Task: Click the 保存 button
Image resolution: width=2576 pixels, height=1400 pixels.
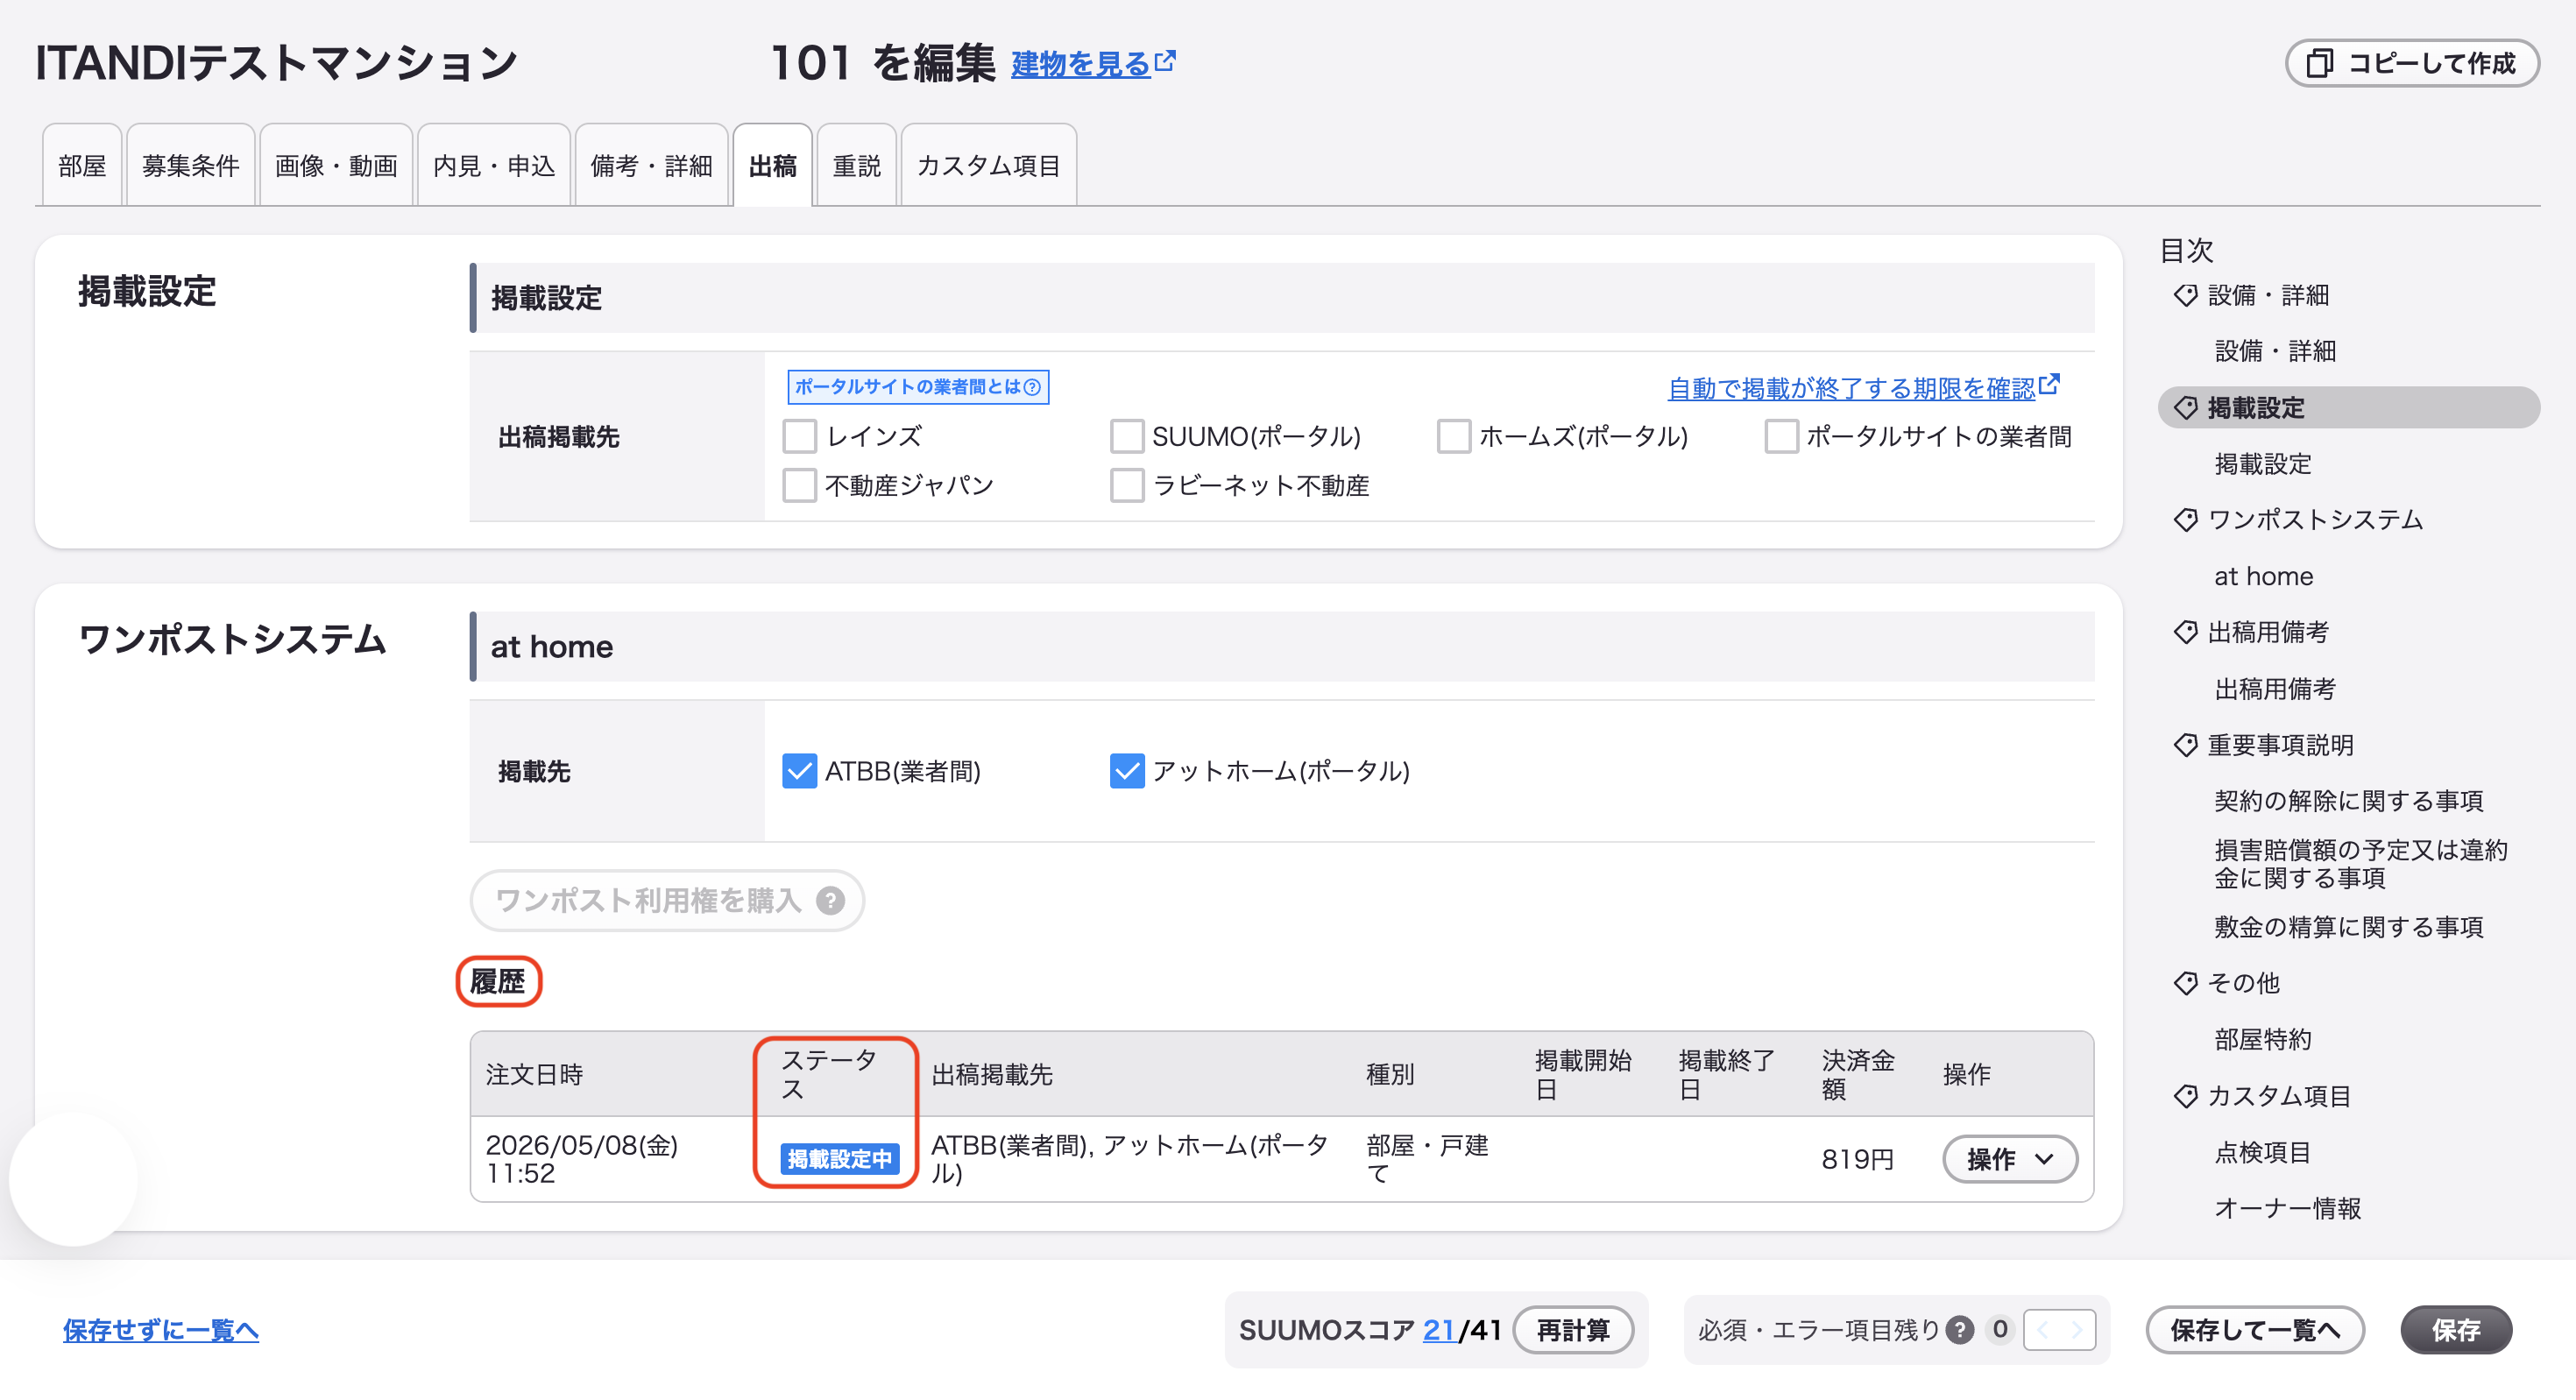Action: click(x=2456, y=1330)
